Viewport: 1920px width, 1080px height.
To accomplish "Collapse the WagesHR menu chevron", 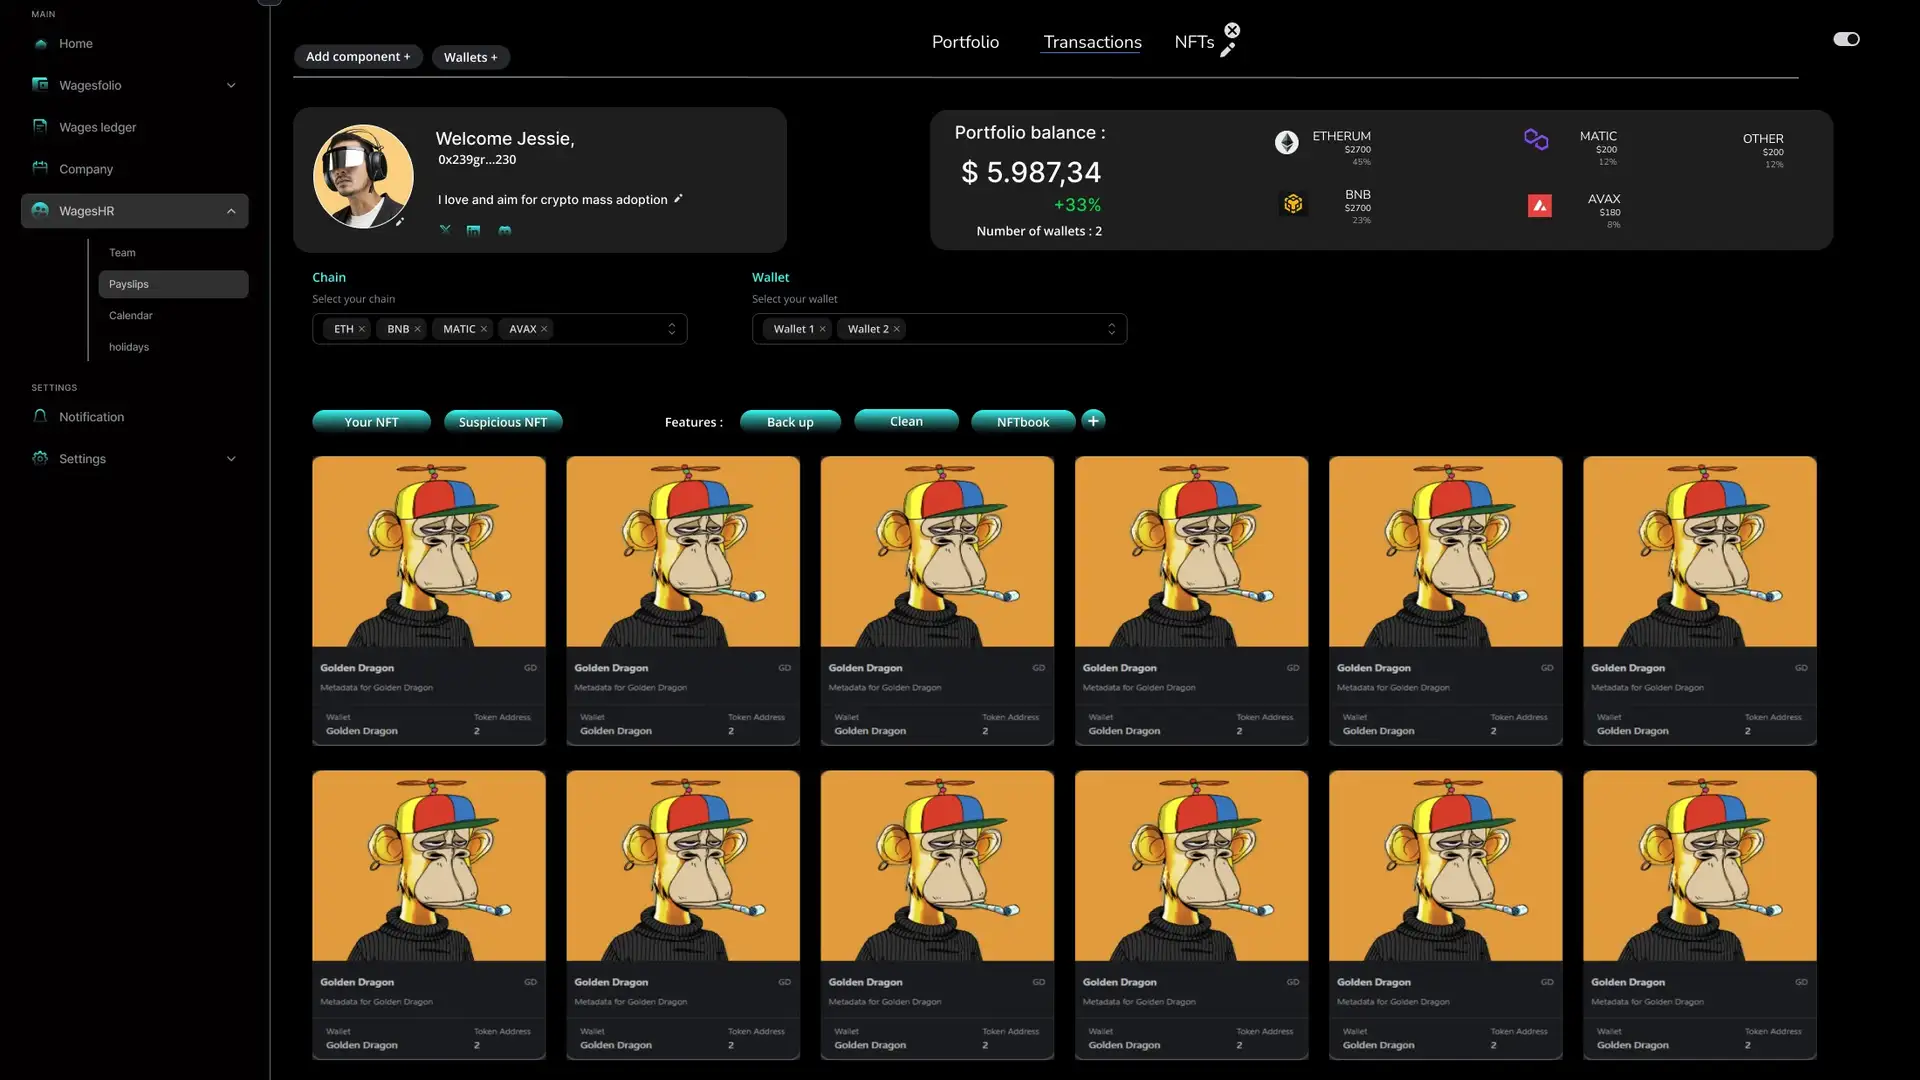I will (x=231, y=211).
